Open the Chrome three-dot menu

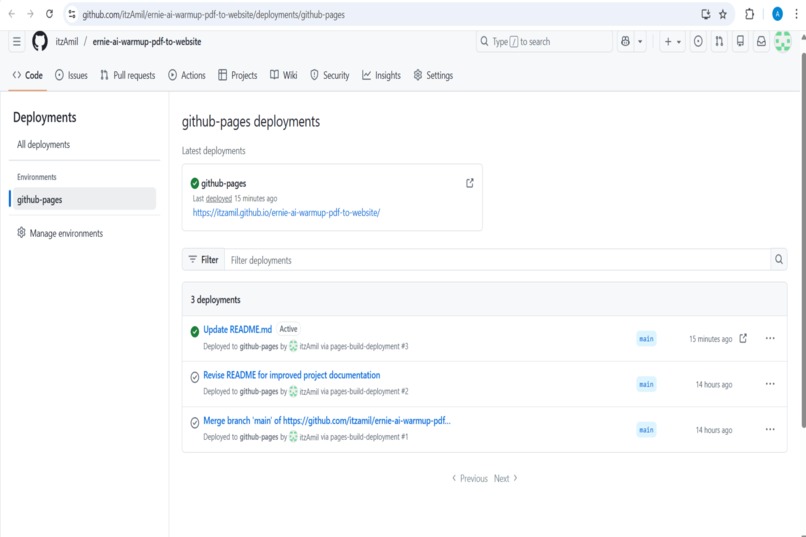pyautogui.click(x=796, y=14)
